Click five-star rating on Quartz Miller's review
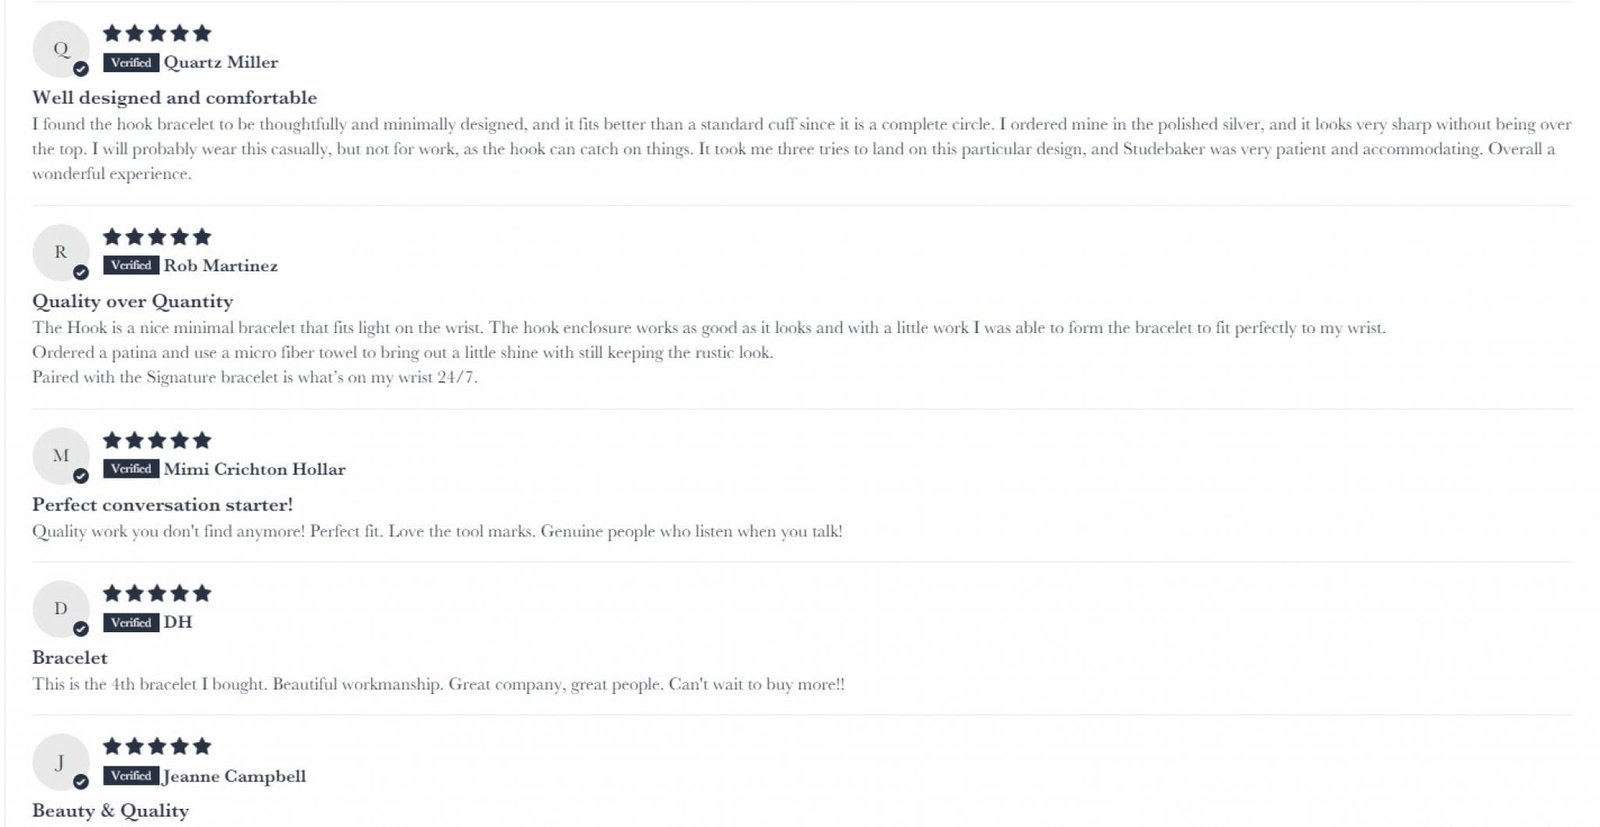The height and width of the screenshot is (827, 1600). [x=157, y=33]
